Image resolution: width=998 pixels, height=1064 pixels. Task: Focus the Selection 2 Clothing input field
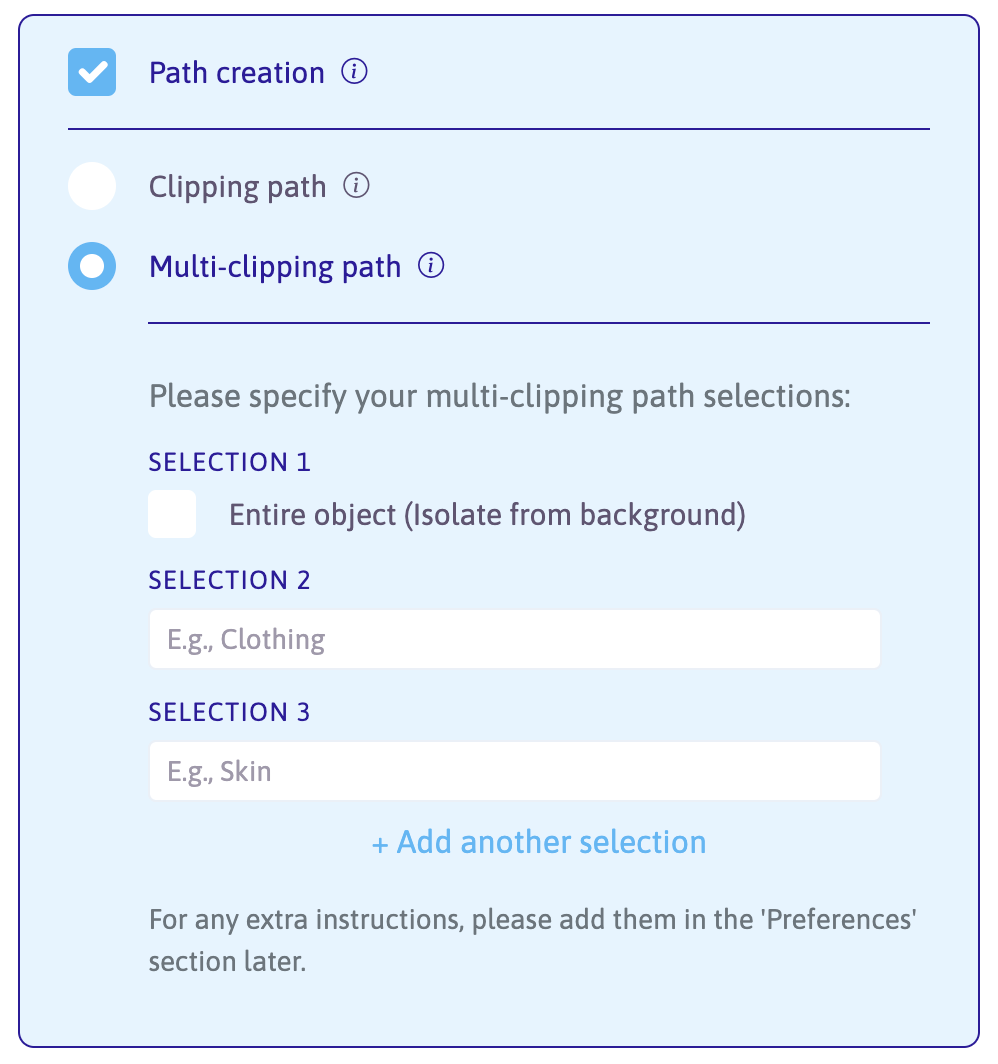(514, 639)
